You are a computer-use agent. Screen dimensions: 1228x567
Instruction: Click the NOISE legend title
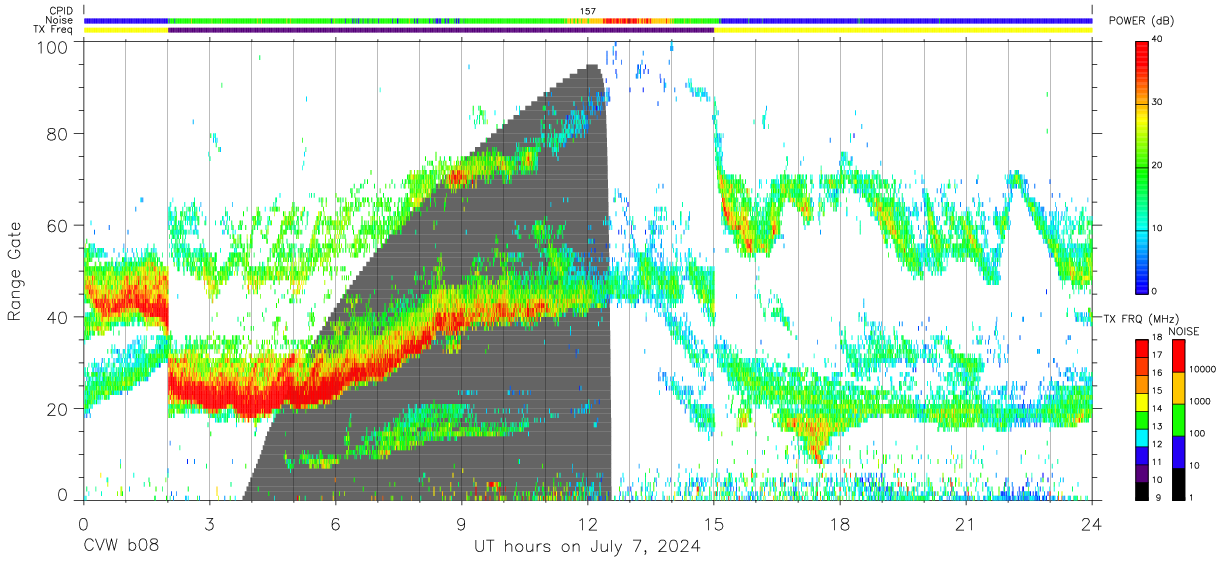(x=1186, y=330)
